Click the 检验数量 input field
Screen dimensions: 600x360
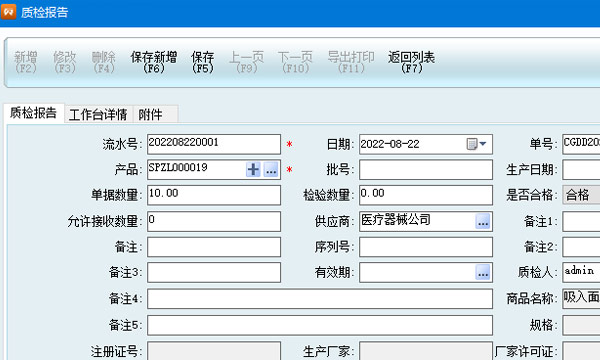[426, 195]
